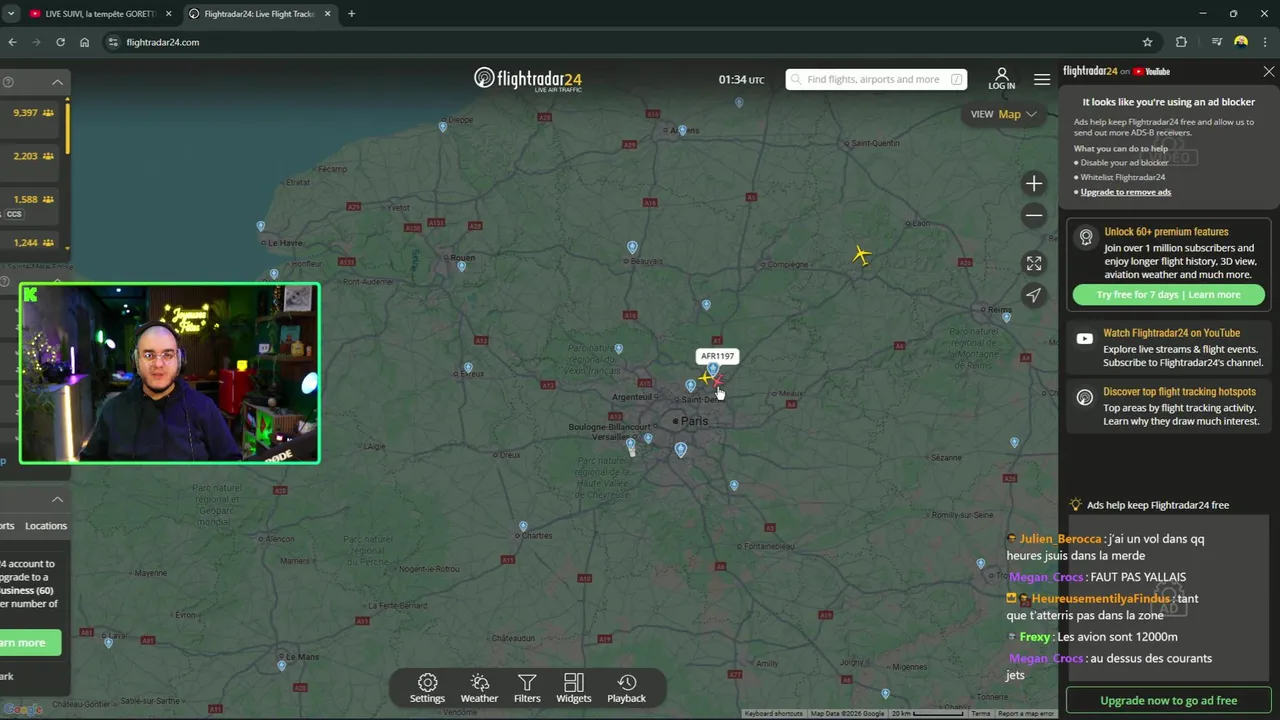
Task: Center map on my location arrow
Action: (1034, 295)
